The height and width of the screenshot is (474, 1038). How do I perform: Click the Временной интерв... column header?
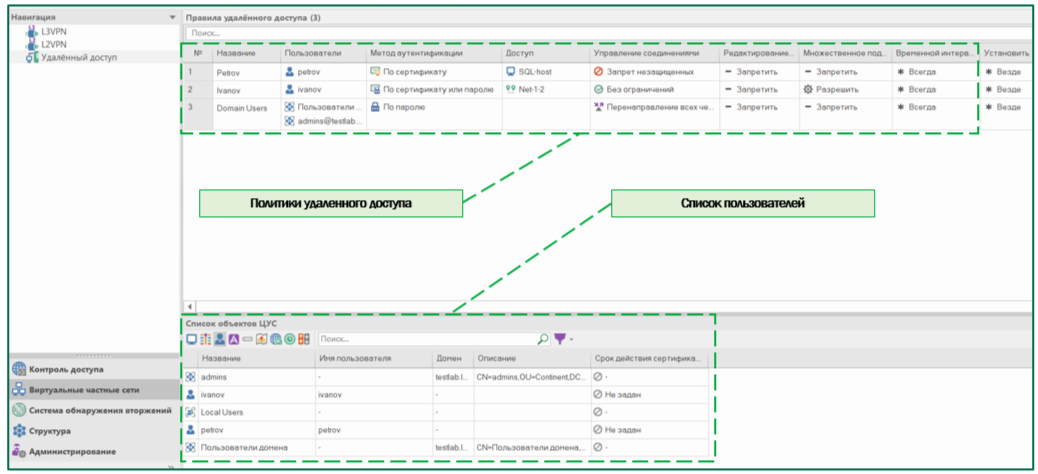click(935, 53)
